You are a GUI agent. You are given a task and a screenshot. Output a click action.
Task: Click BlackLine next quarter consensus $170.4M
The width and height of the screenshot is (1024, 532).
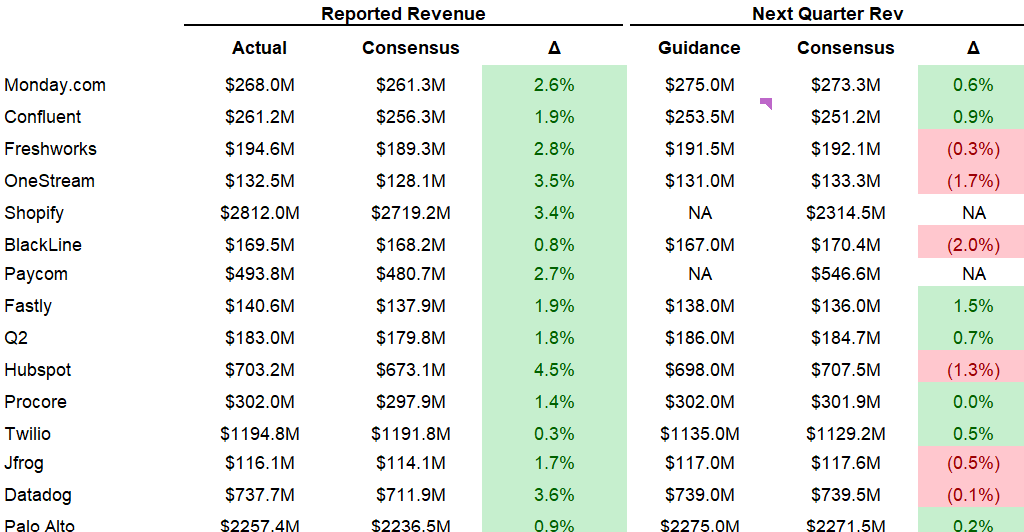(x=846, y=245)
